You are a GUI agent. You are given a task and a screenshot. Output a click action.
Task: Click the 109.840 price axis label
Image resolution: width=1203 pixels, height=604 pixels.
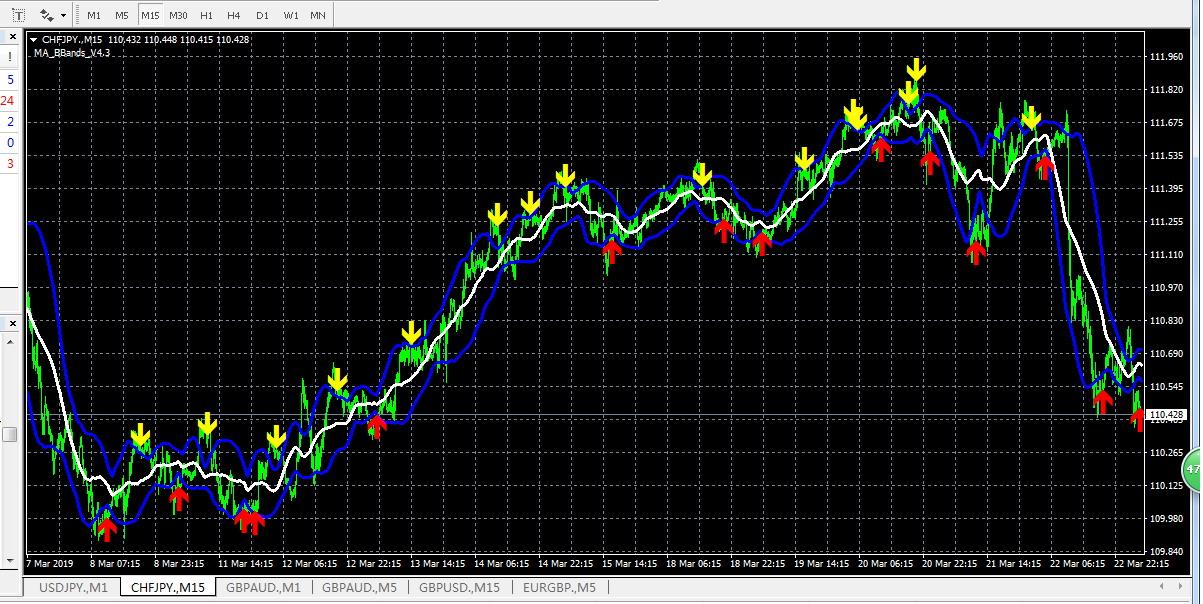1167,552
